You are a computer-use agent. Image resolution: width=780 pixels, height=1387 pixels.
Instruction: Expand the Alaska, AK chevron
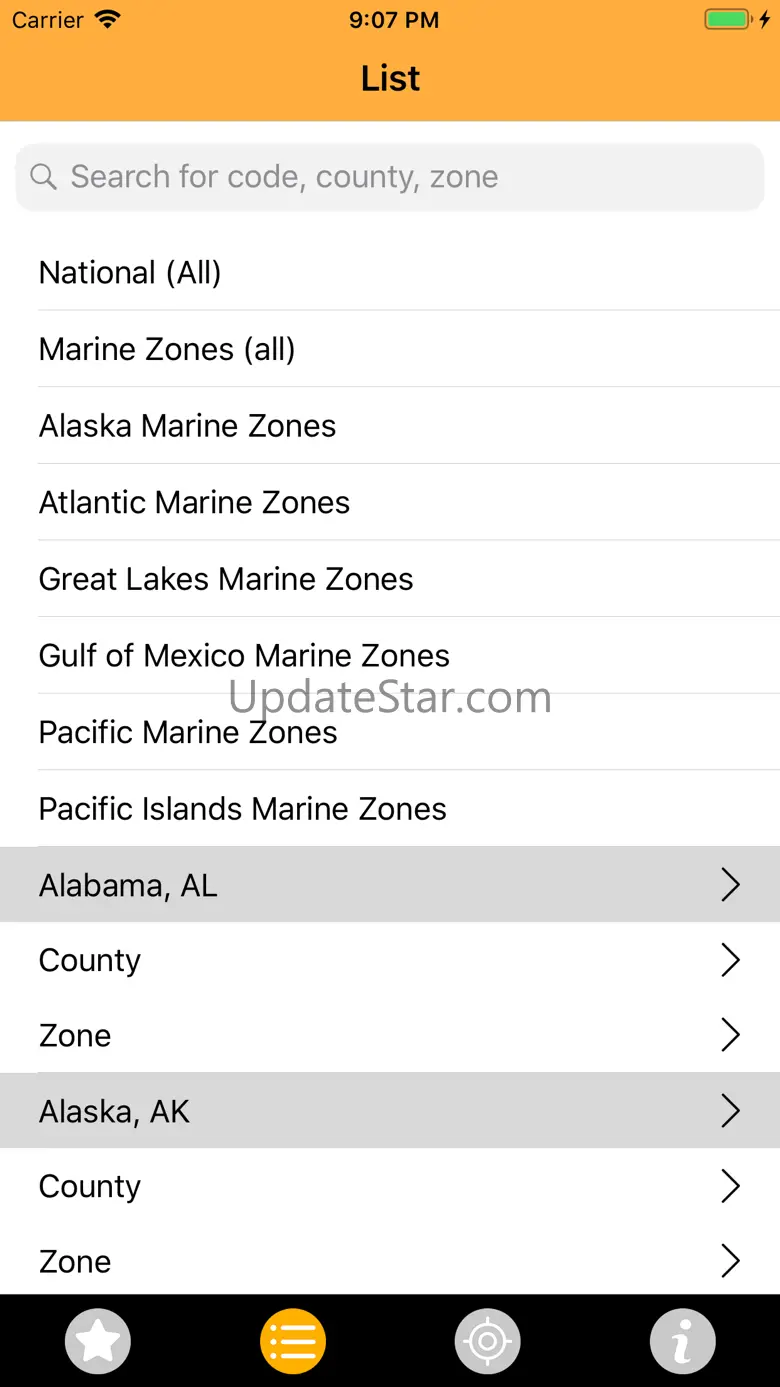(x=730, y=1111)
